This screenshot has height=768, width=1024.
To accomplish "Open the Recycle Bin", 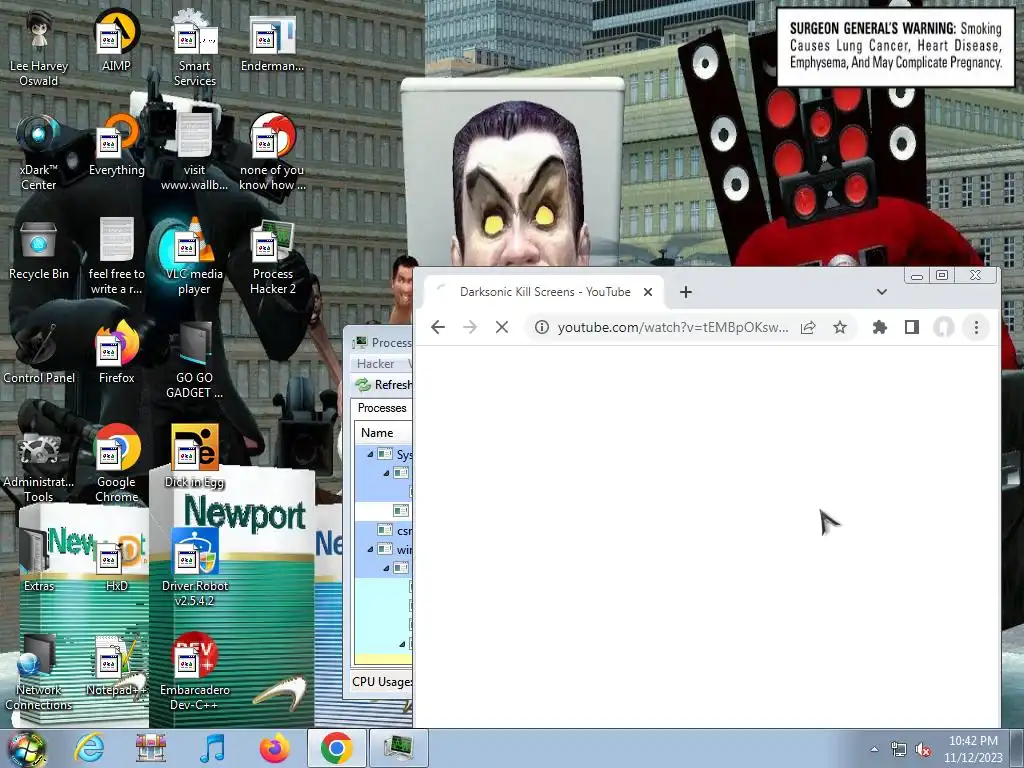I will click(x=39, y=249).
